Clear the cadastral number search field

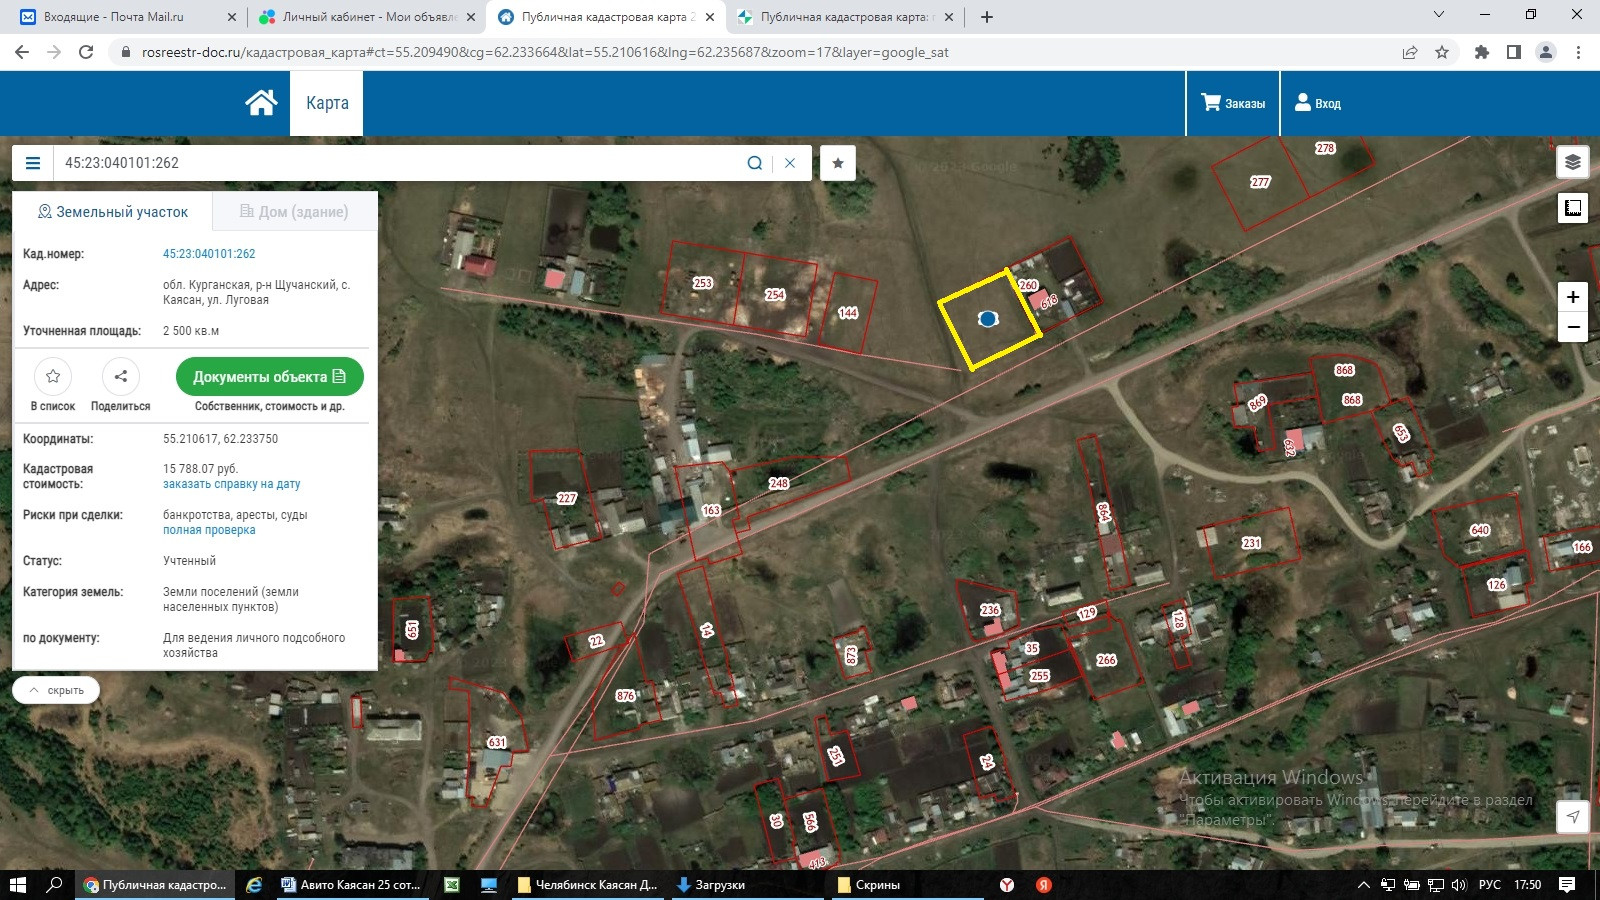point(790,163)
